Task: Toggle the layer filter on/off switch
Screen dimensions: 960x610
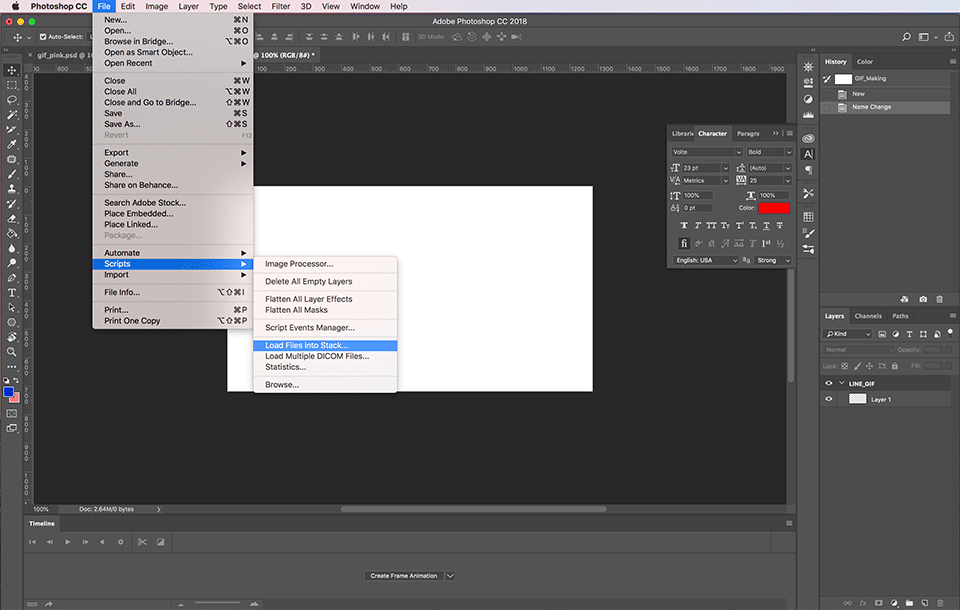Action: 950,333
